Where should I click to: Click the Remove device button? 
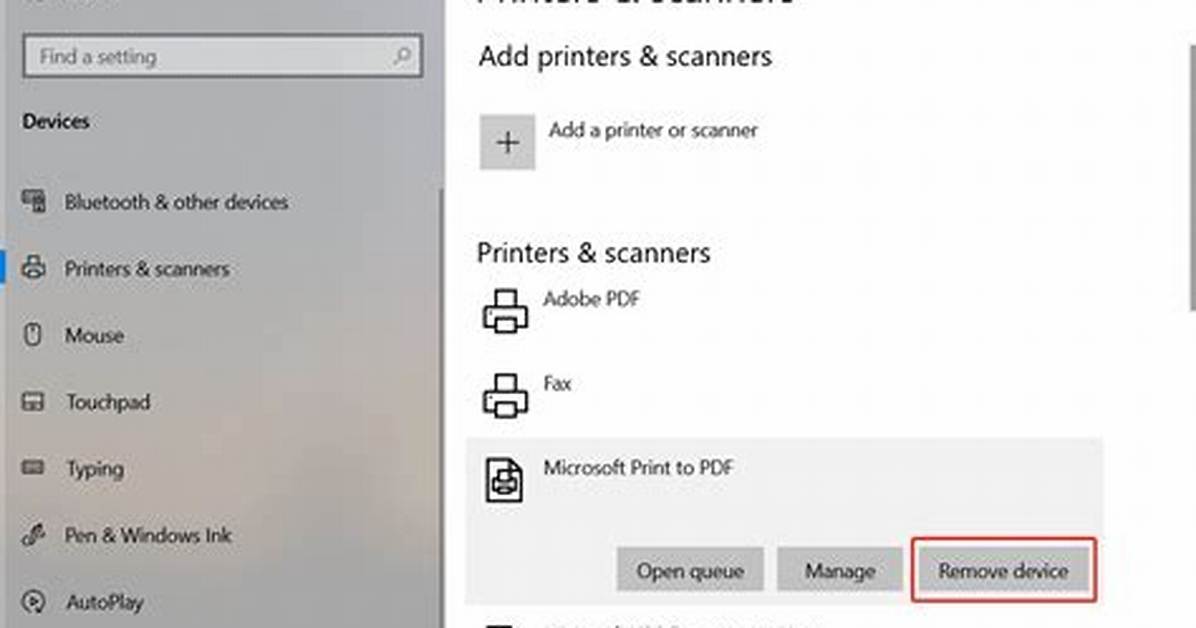coord(1004,570)
